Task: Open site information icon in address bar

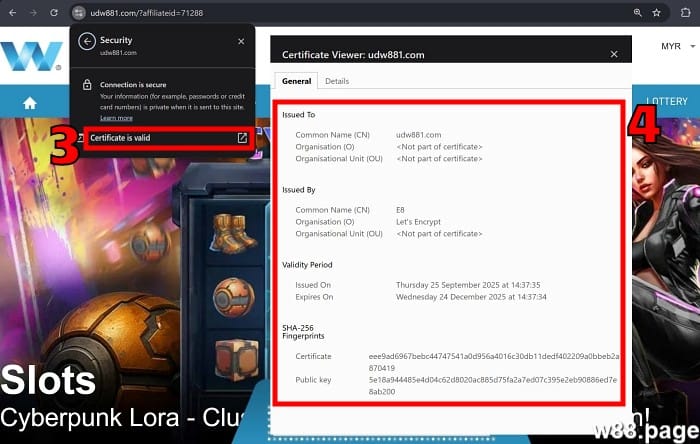Action: [79, 13]
